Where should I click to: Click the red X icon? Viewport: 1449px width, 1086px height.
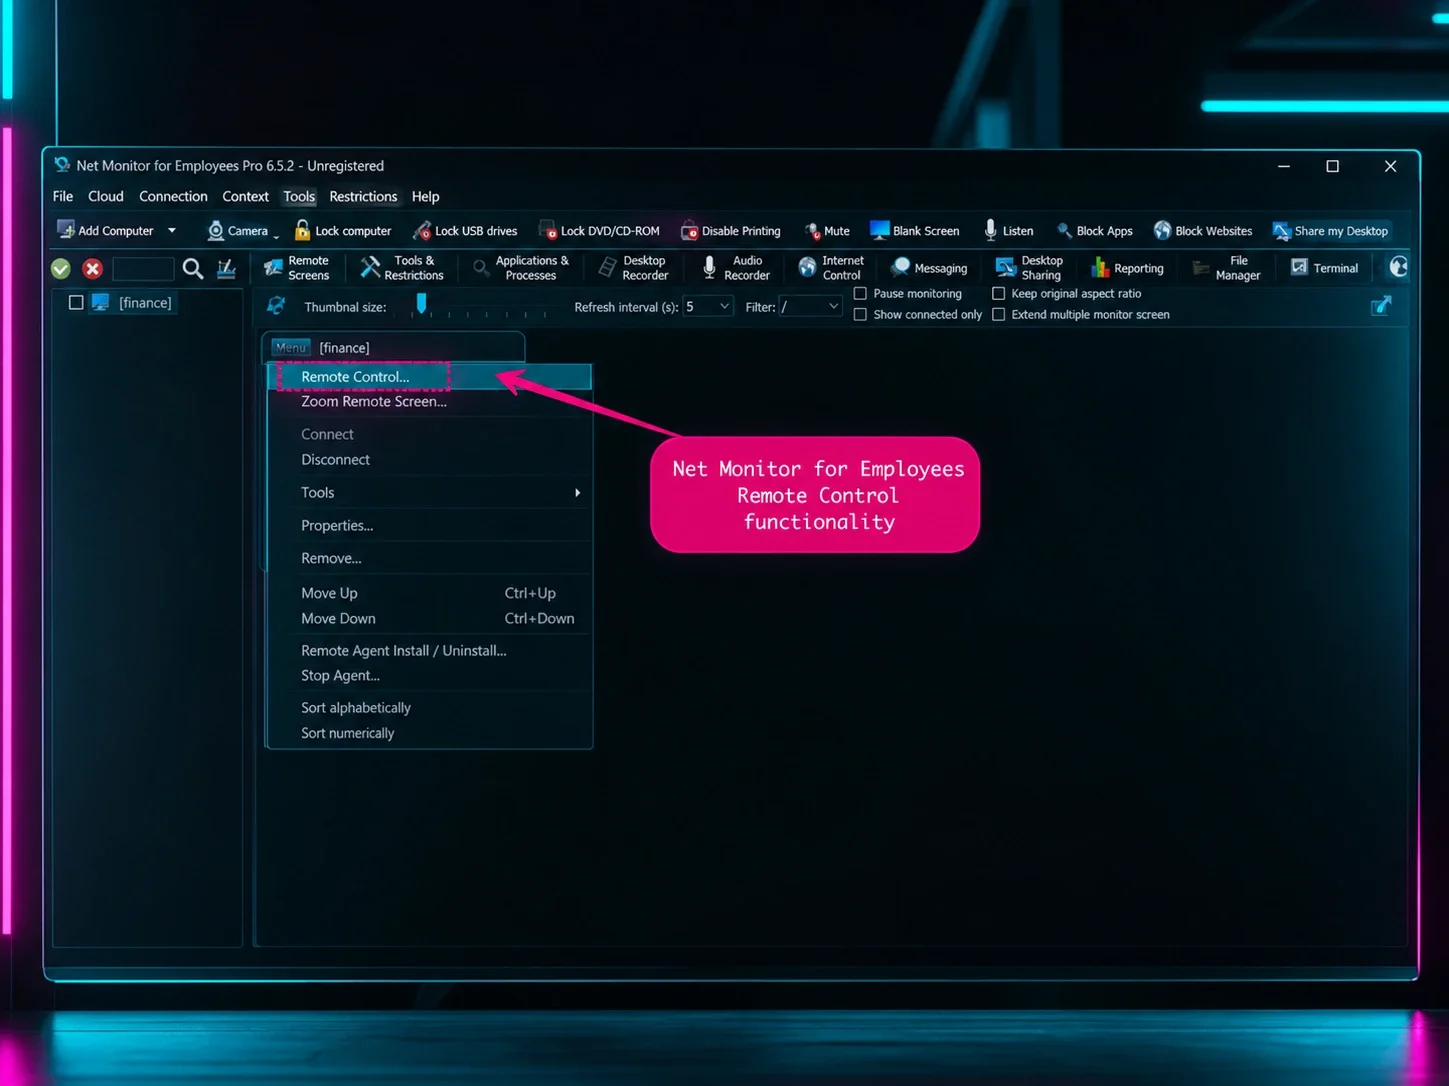point(93,268)
